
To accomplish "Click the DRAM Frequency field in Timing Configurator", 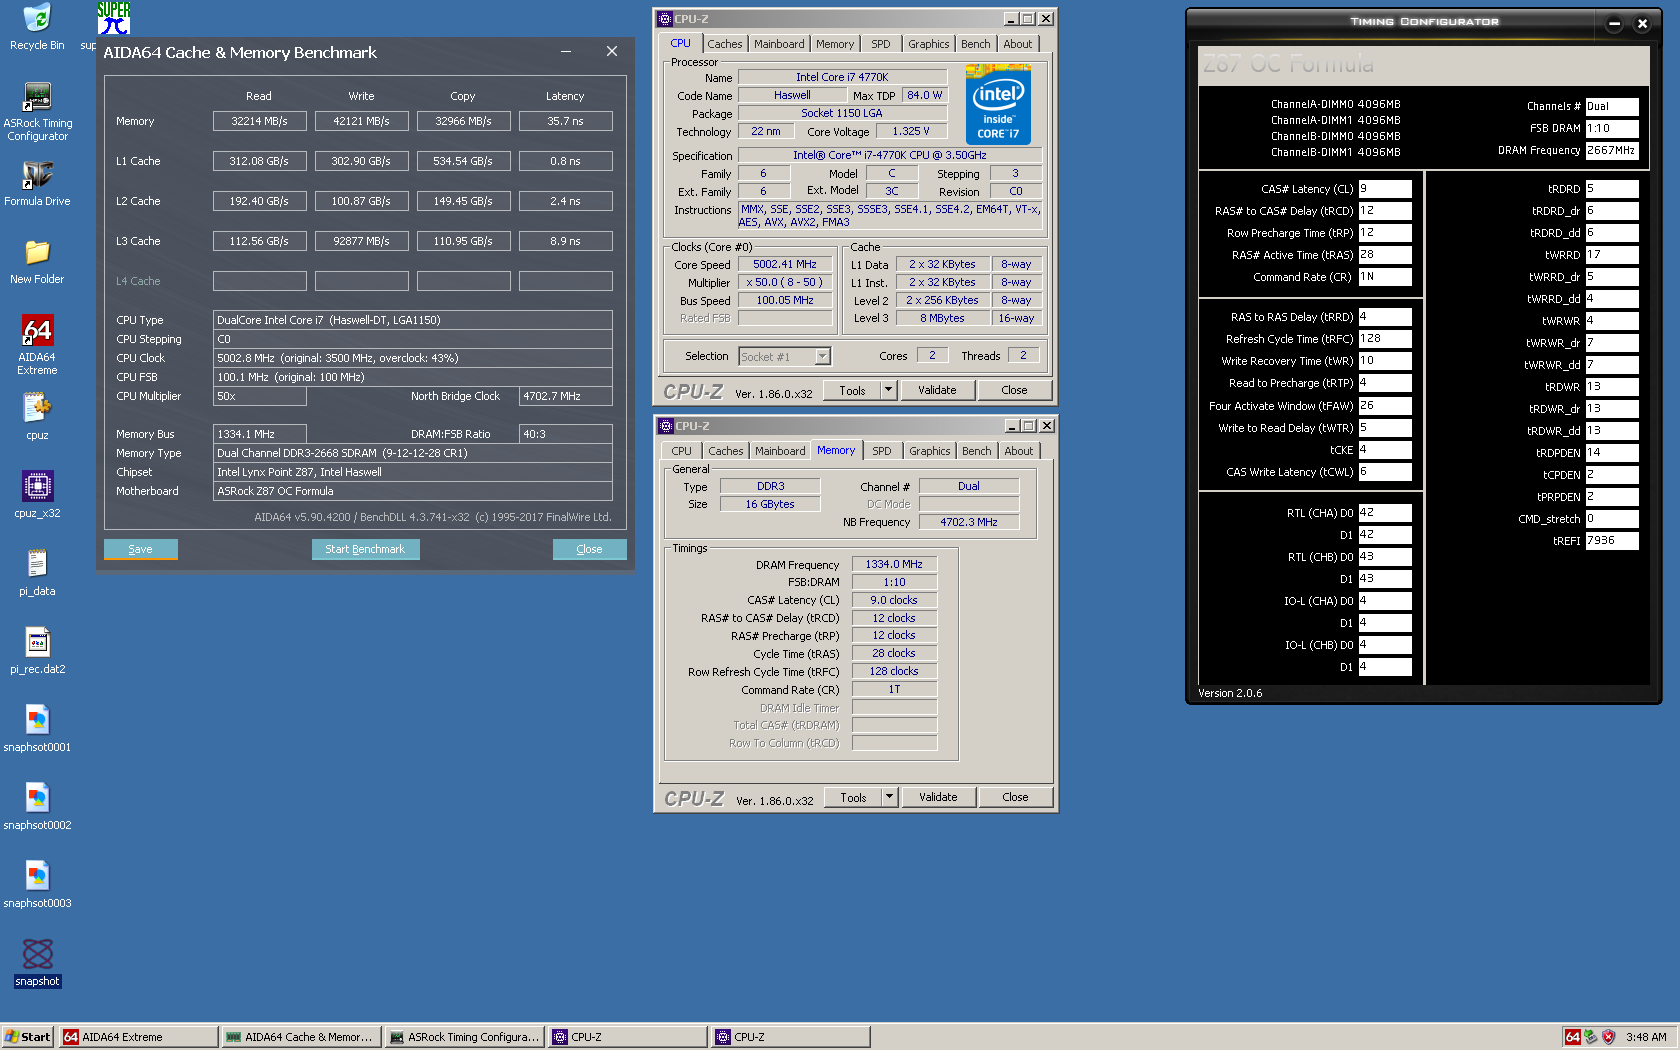I will 1612,151.
